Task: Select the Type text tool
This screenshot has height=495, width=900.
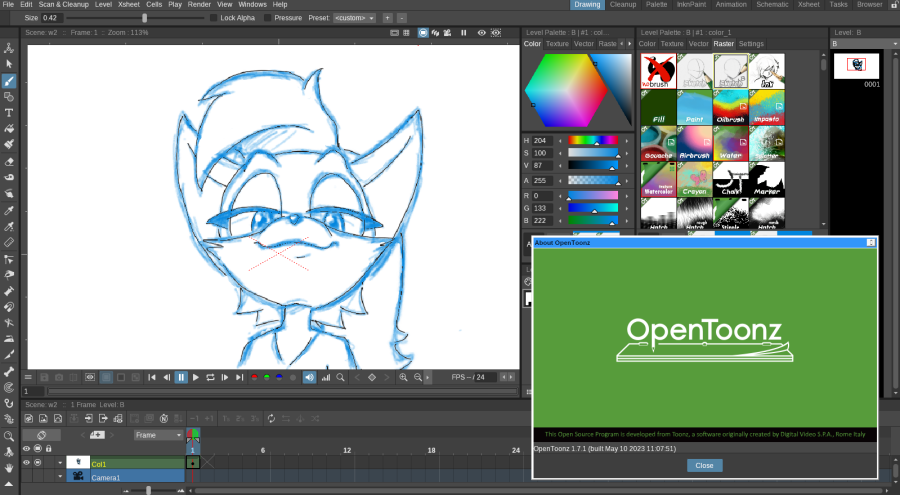Action: point(9,113)
